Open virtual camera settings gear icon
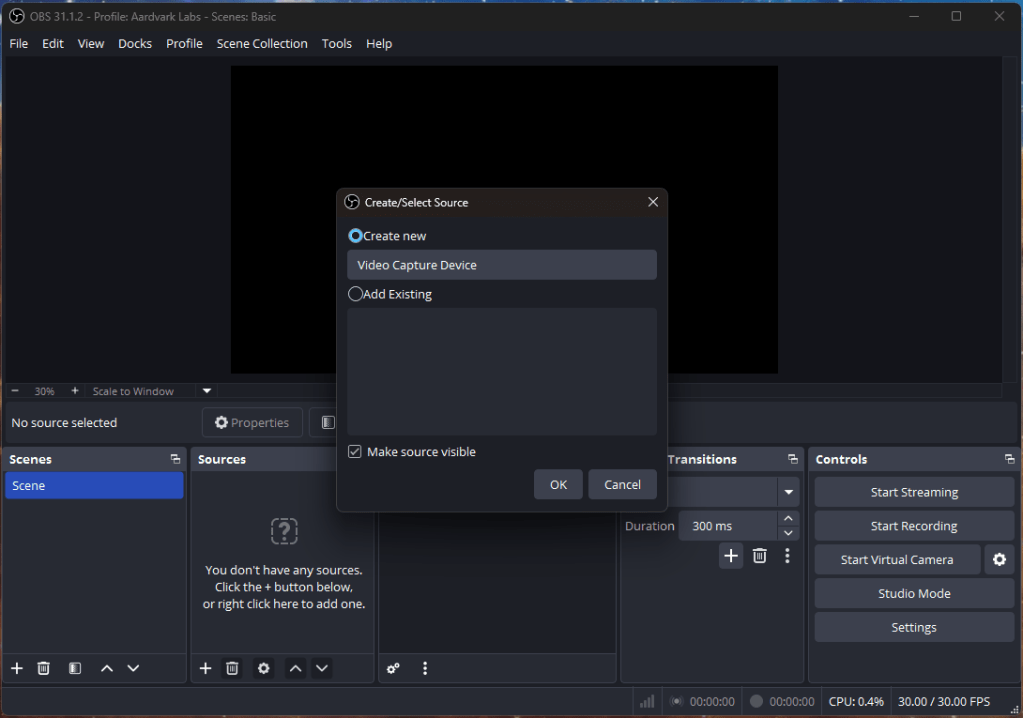Screen dimensions: 1023x718 tap(999, 560)
